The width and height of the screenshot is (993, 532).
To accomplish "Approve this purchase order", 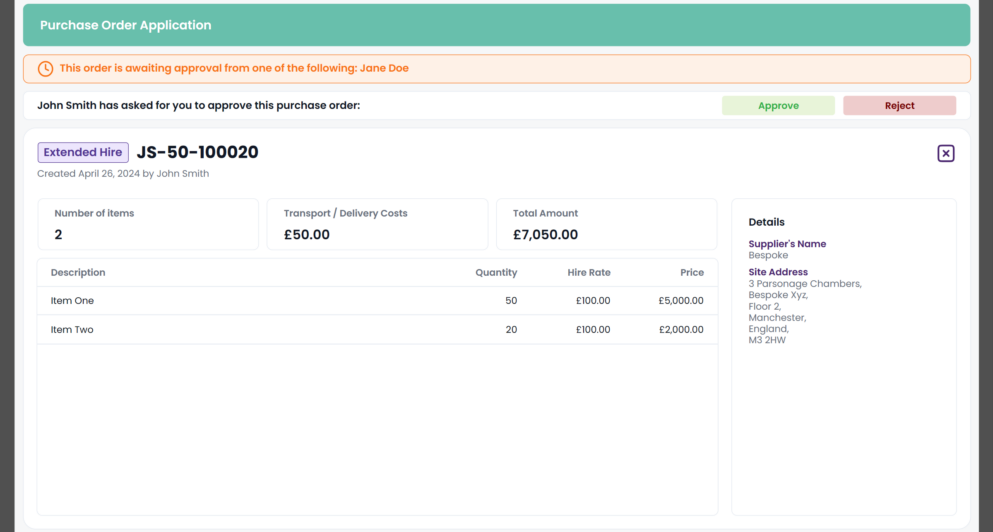I will [x=778, y=106].
